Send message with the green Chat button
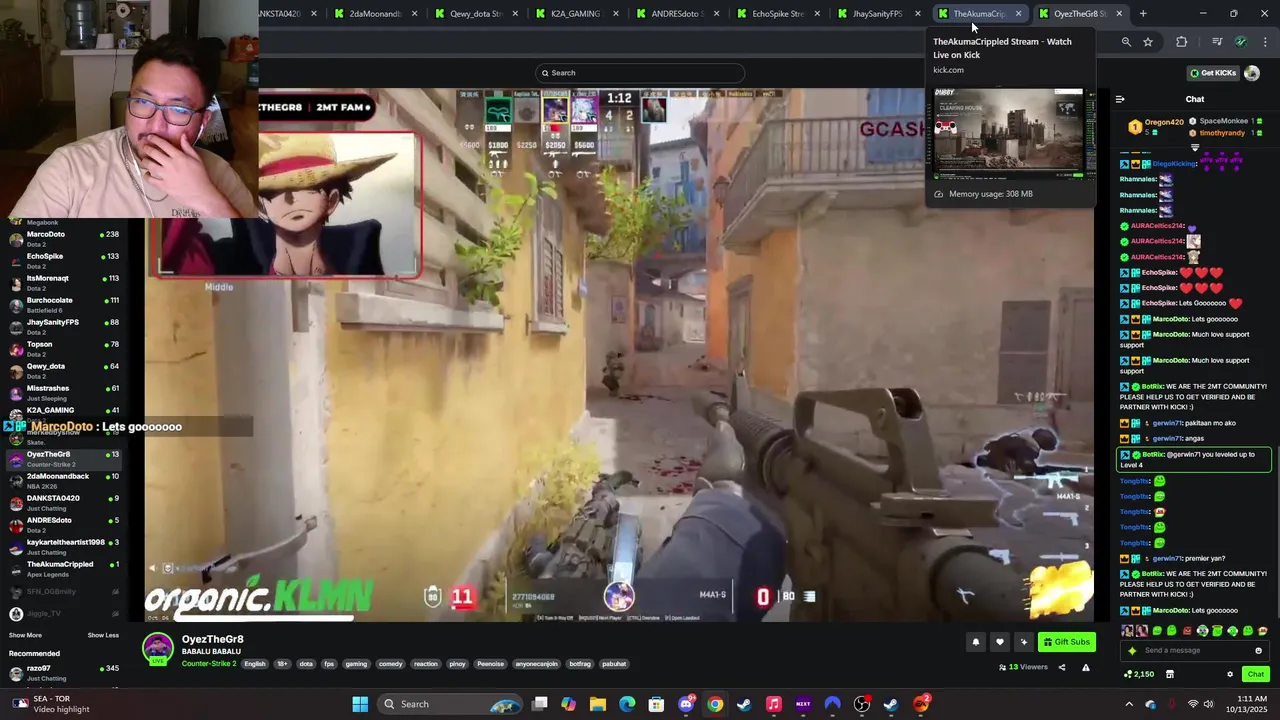Screen dimensions: 1280x720 [x=1255, y=674]
